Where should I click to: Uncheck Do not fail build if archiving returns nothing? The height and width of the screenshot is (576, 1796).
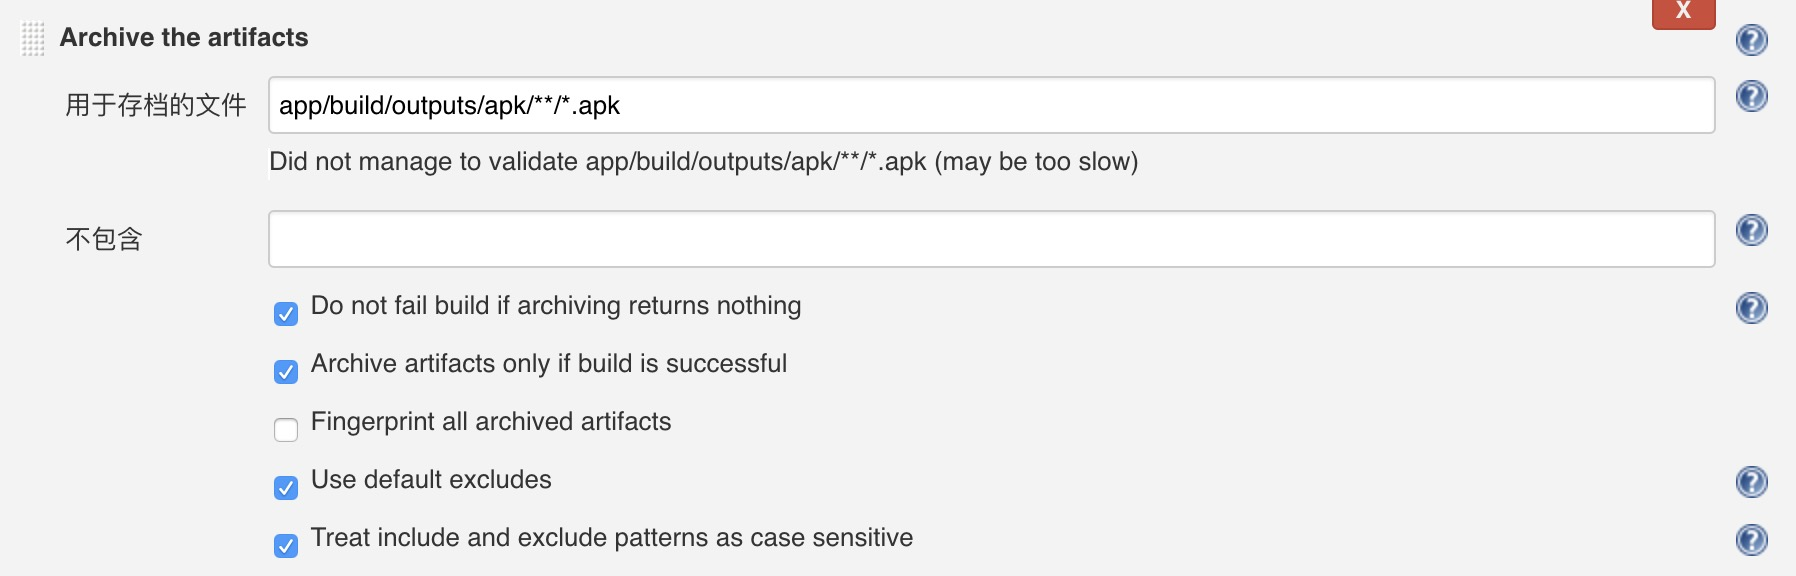click(286, 314)
